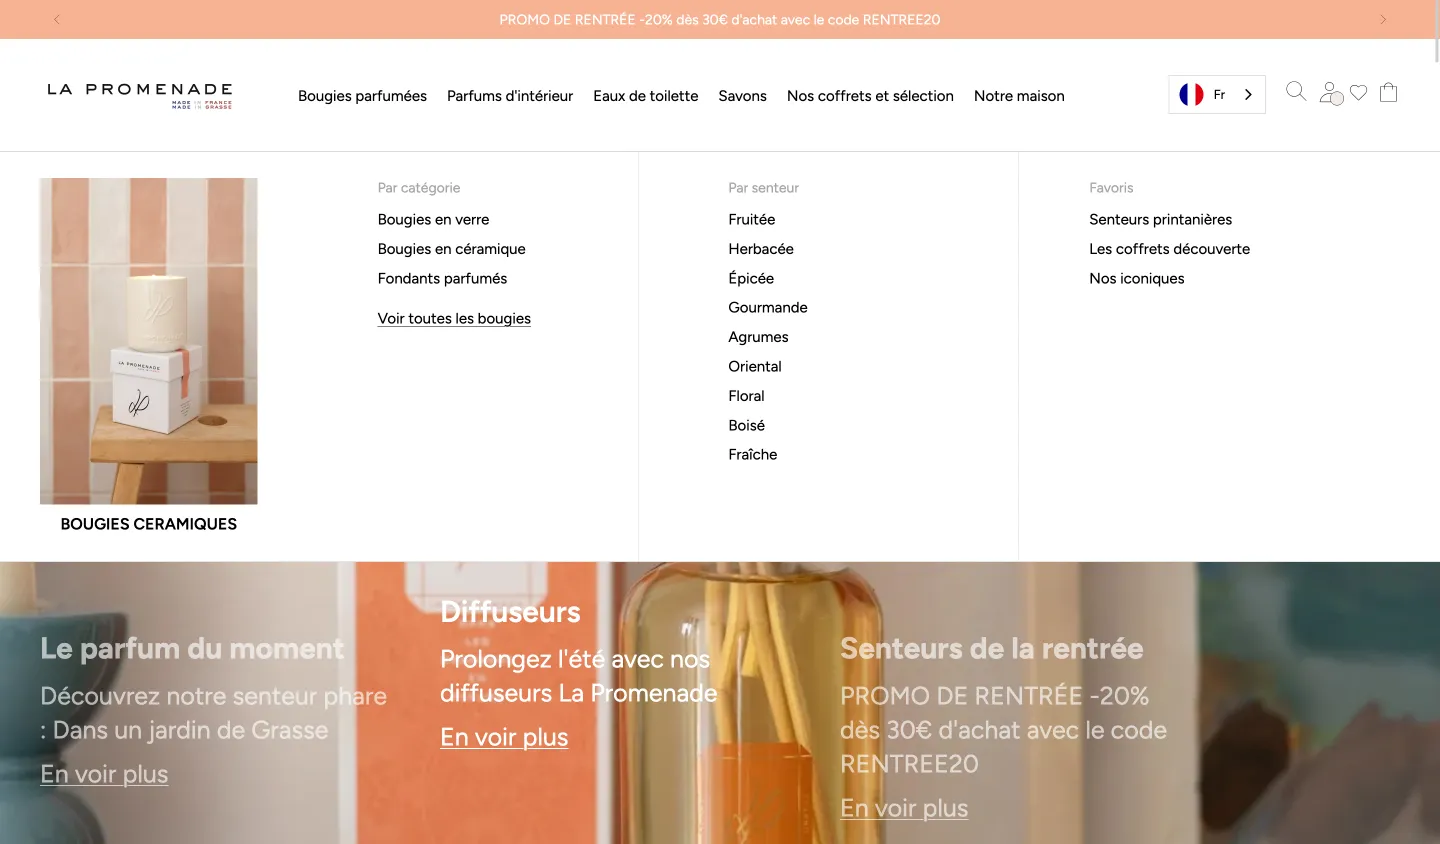
Task: Open the Parfums d'intérieur menu
Action: (x=510, y=96)
